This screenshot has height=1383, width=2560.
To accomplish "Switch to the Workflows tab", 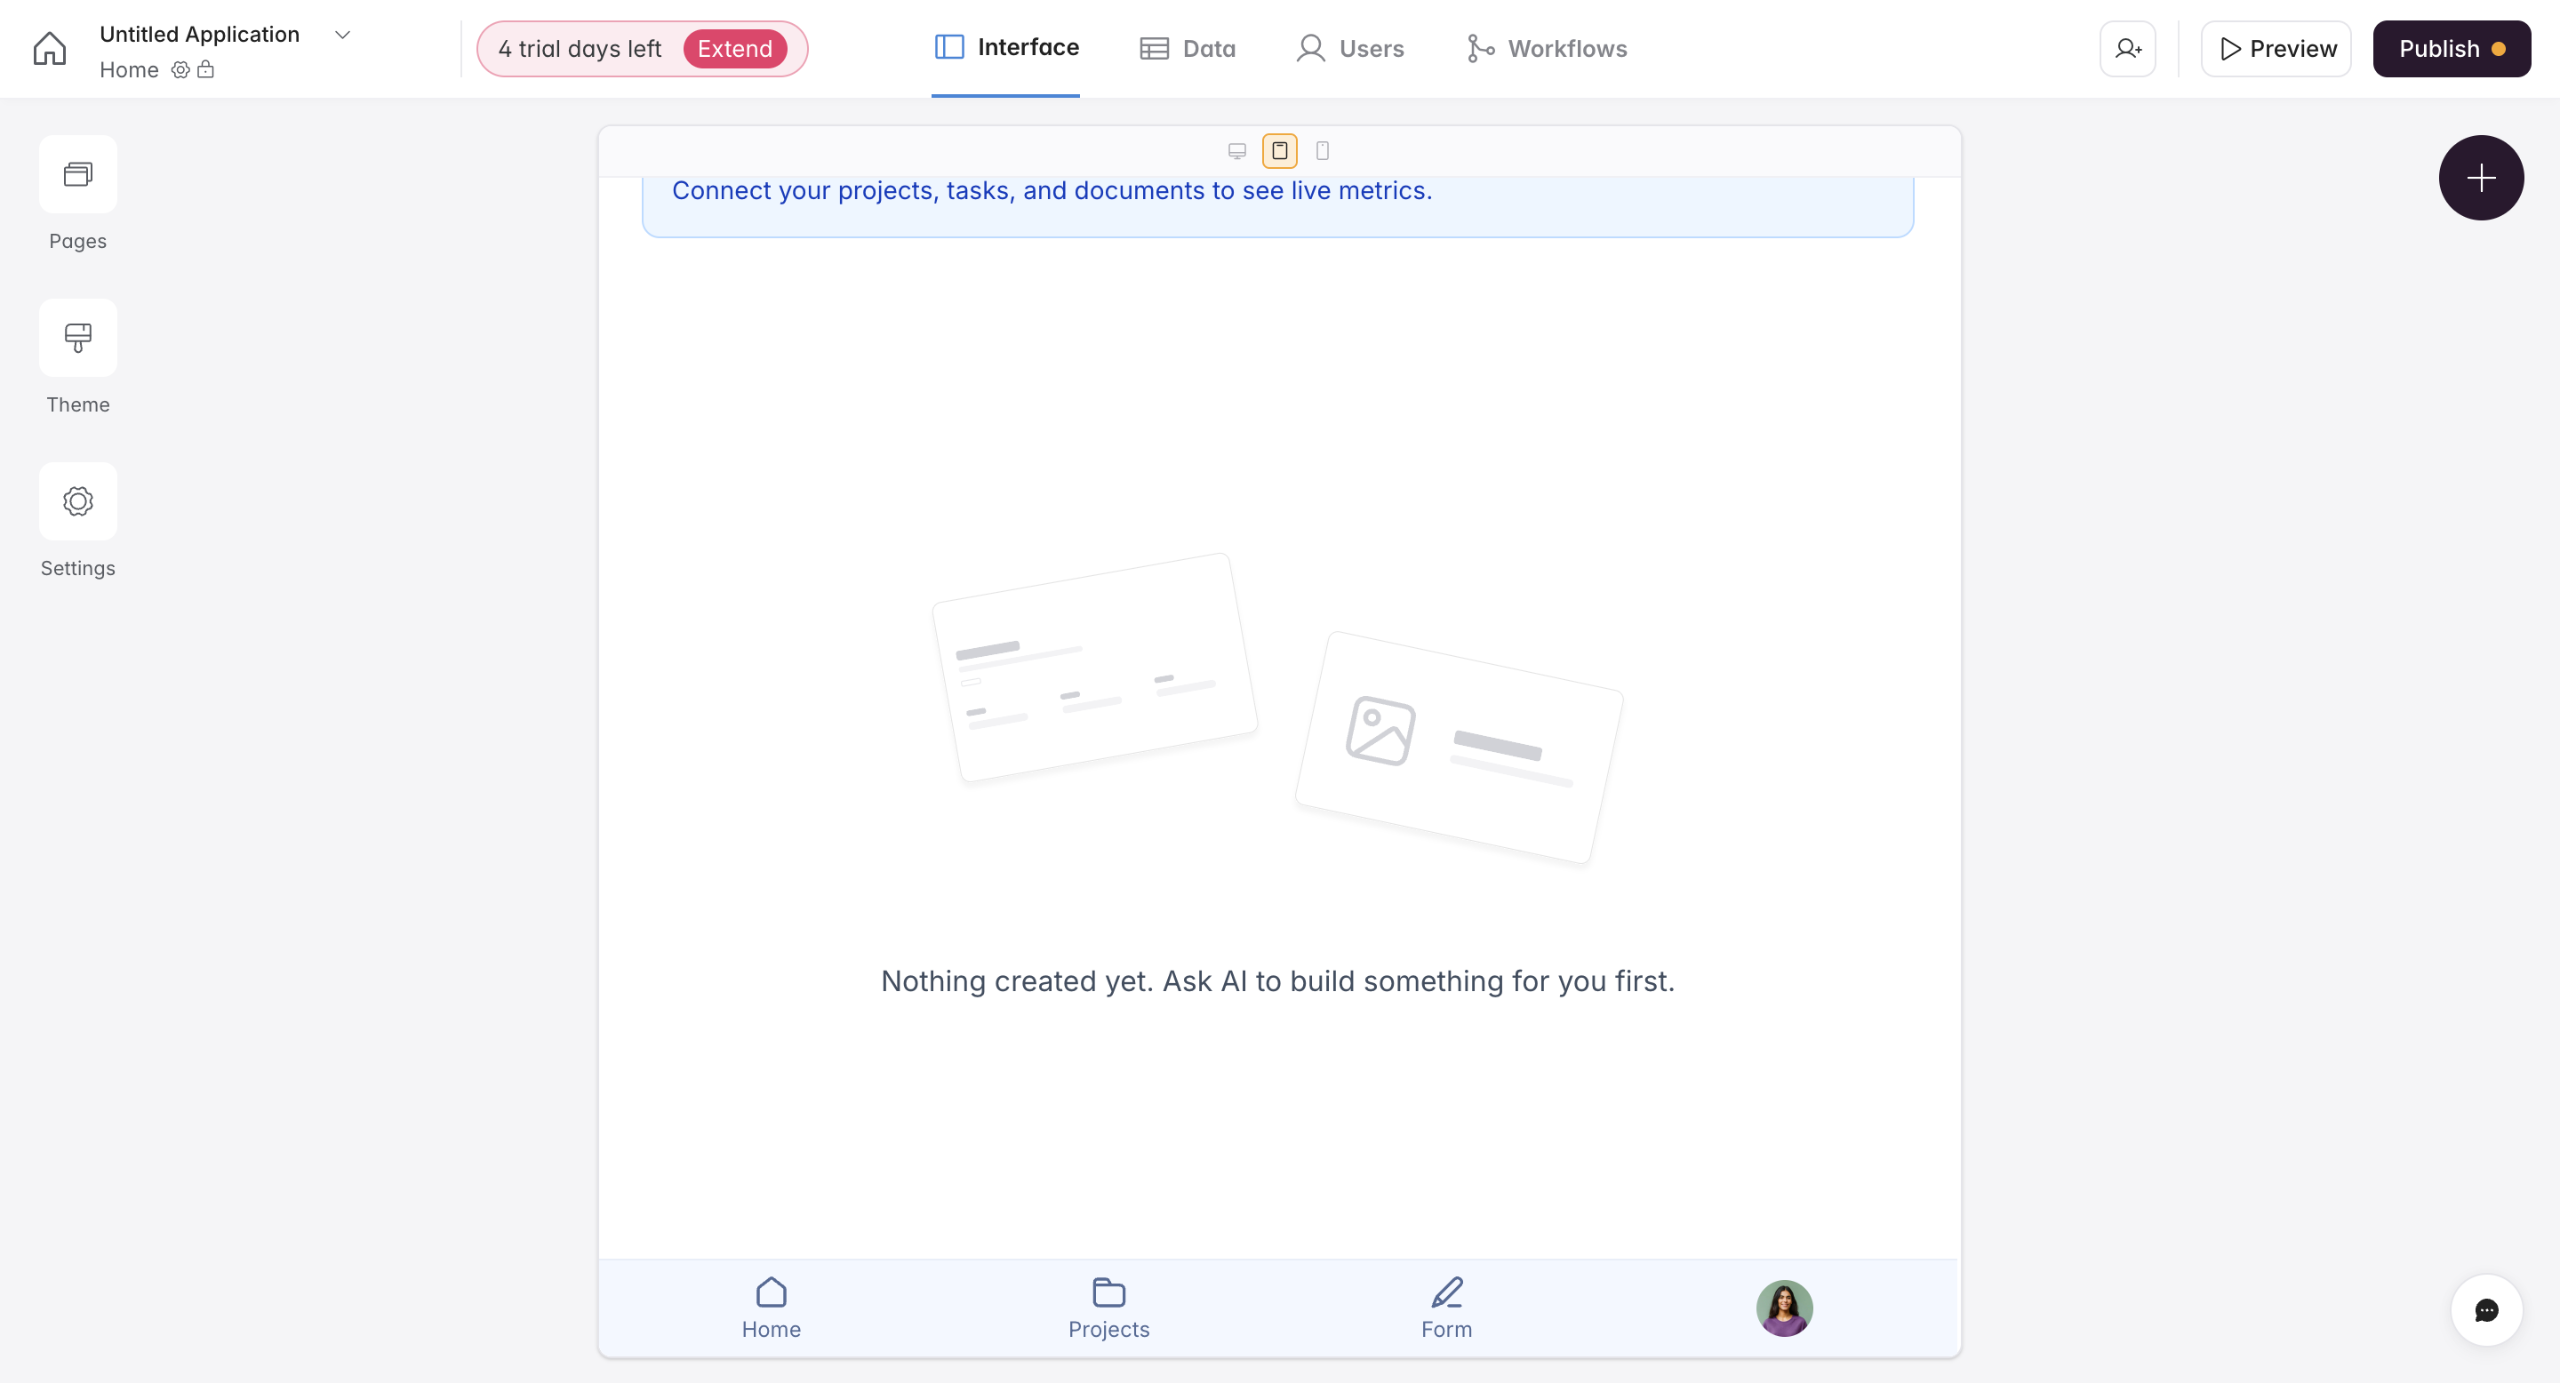I will 1547,49.
